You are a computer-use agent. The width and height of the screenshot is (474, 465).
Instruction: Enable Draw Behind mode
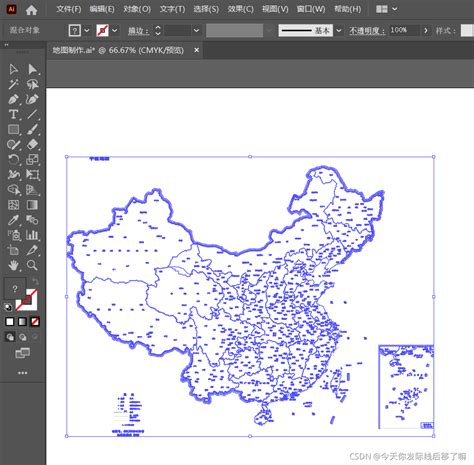pos(22,337)
